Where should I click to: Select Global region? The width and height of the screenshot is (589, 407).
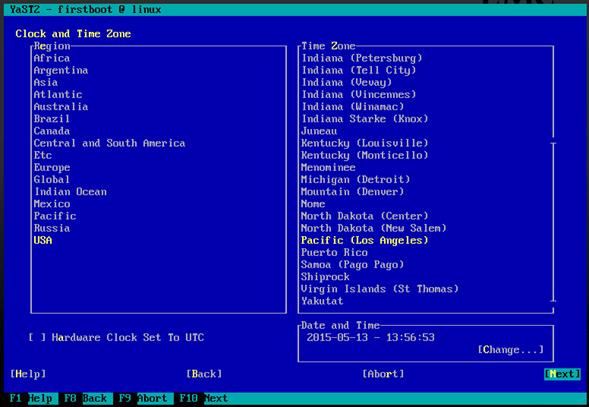click(x=51, y=180)
